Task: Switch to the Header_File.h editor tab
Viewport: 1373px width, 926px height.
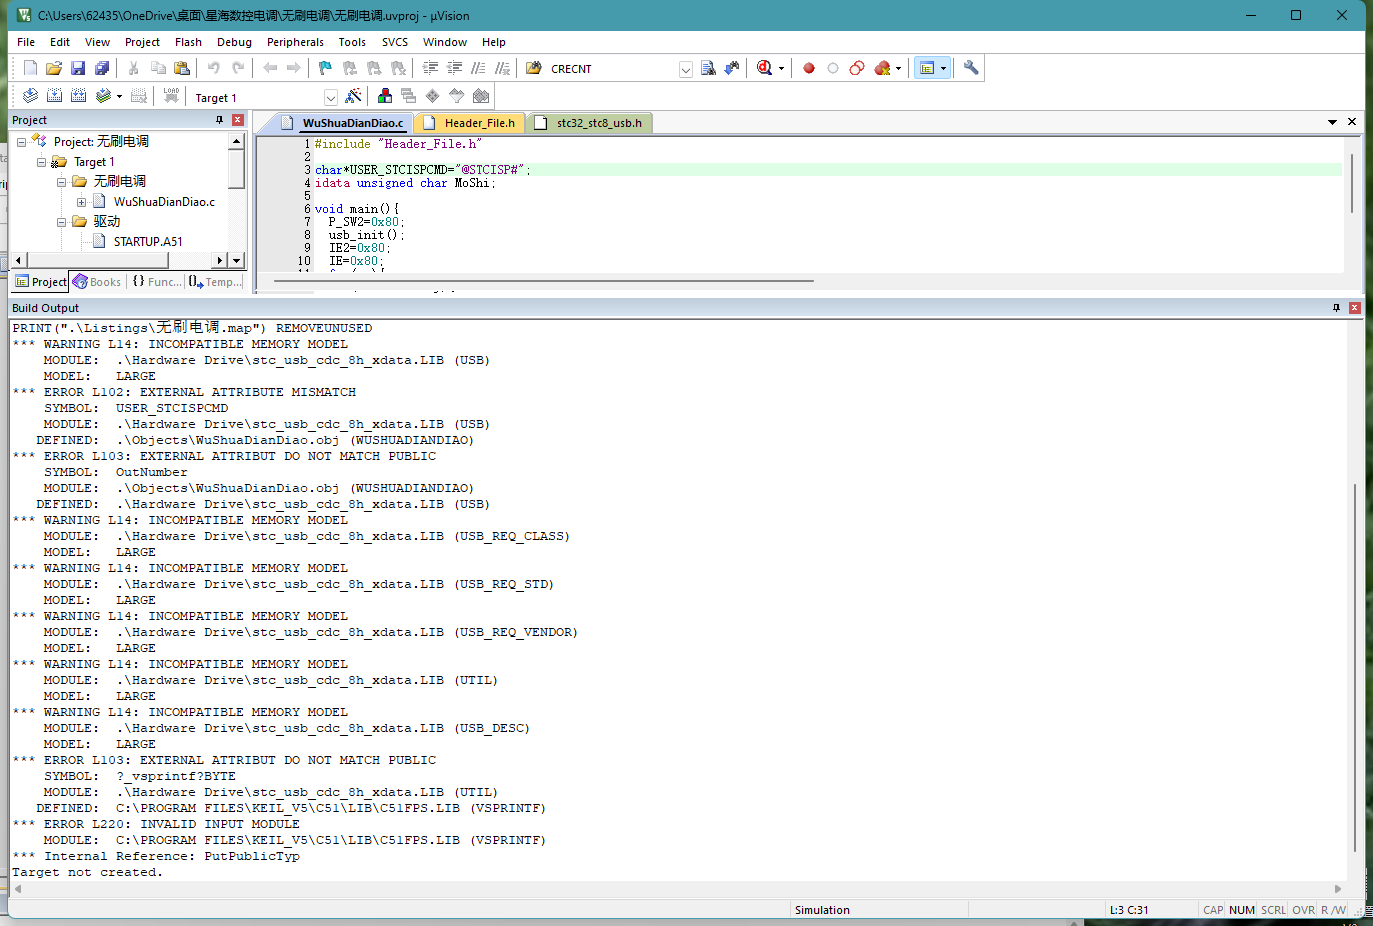Action: coord(469,123)
